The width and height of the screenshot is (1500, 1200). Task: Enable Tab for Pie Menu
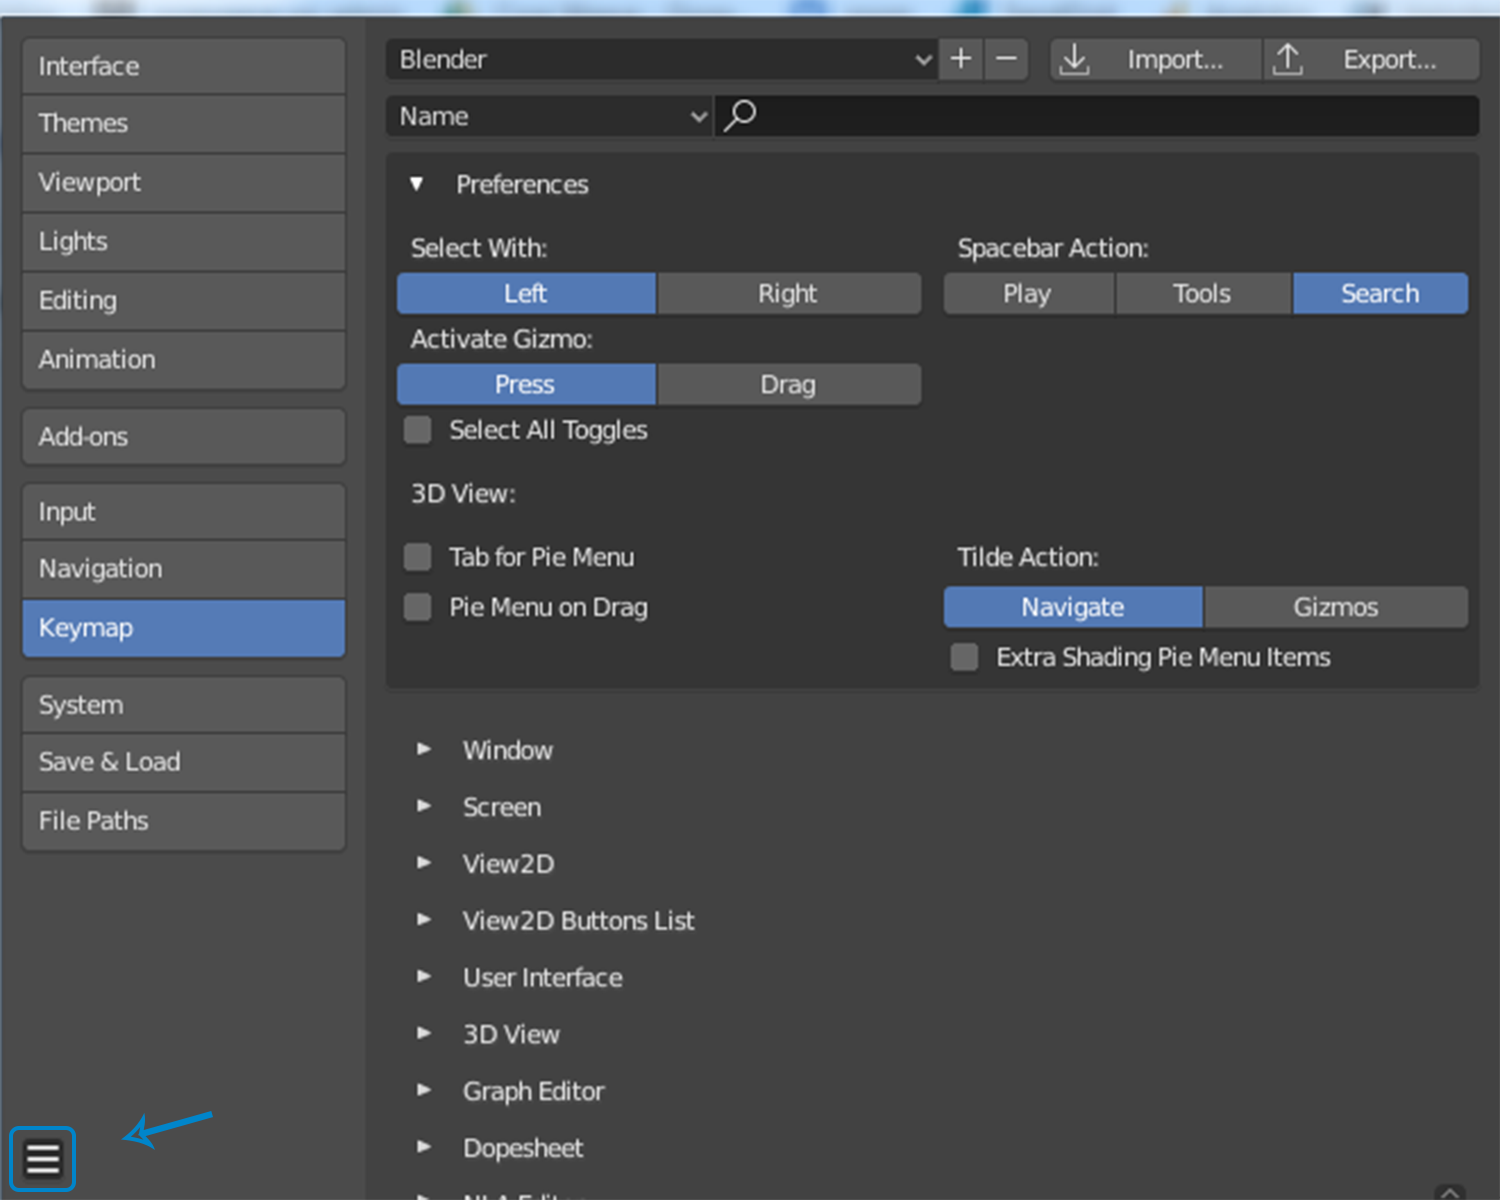pyautogui.click(x=418, y=557)
